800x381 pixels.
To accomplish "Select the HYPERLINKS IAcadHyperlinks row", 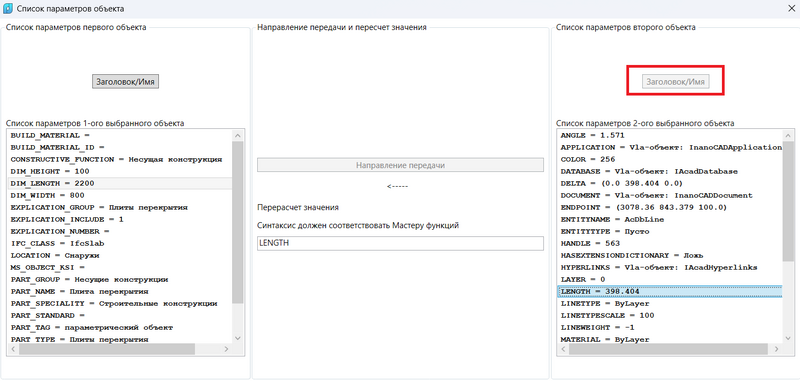I will (669, 267).
